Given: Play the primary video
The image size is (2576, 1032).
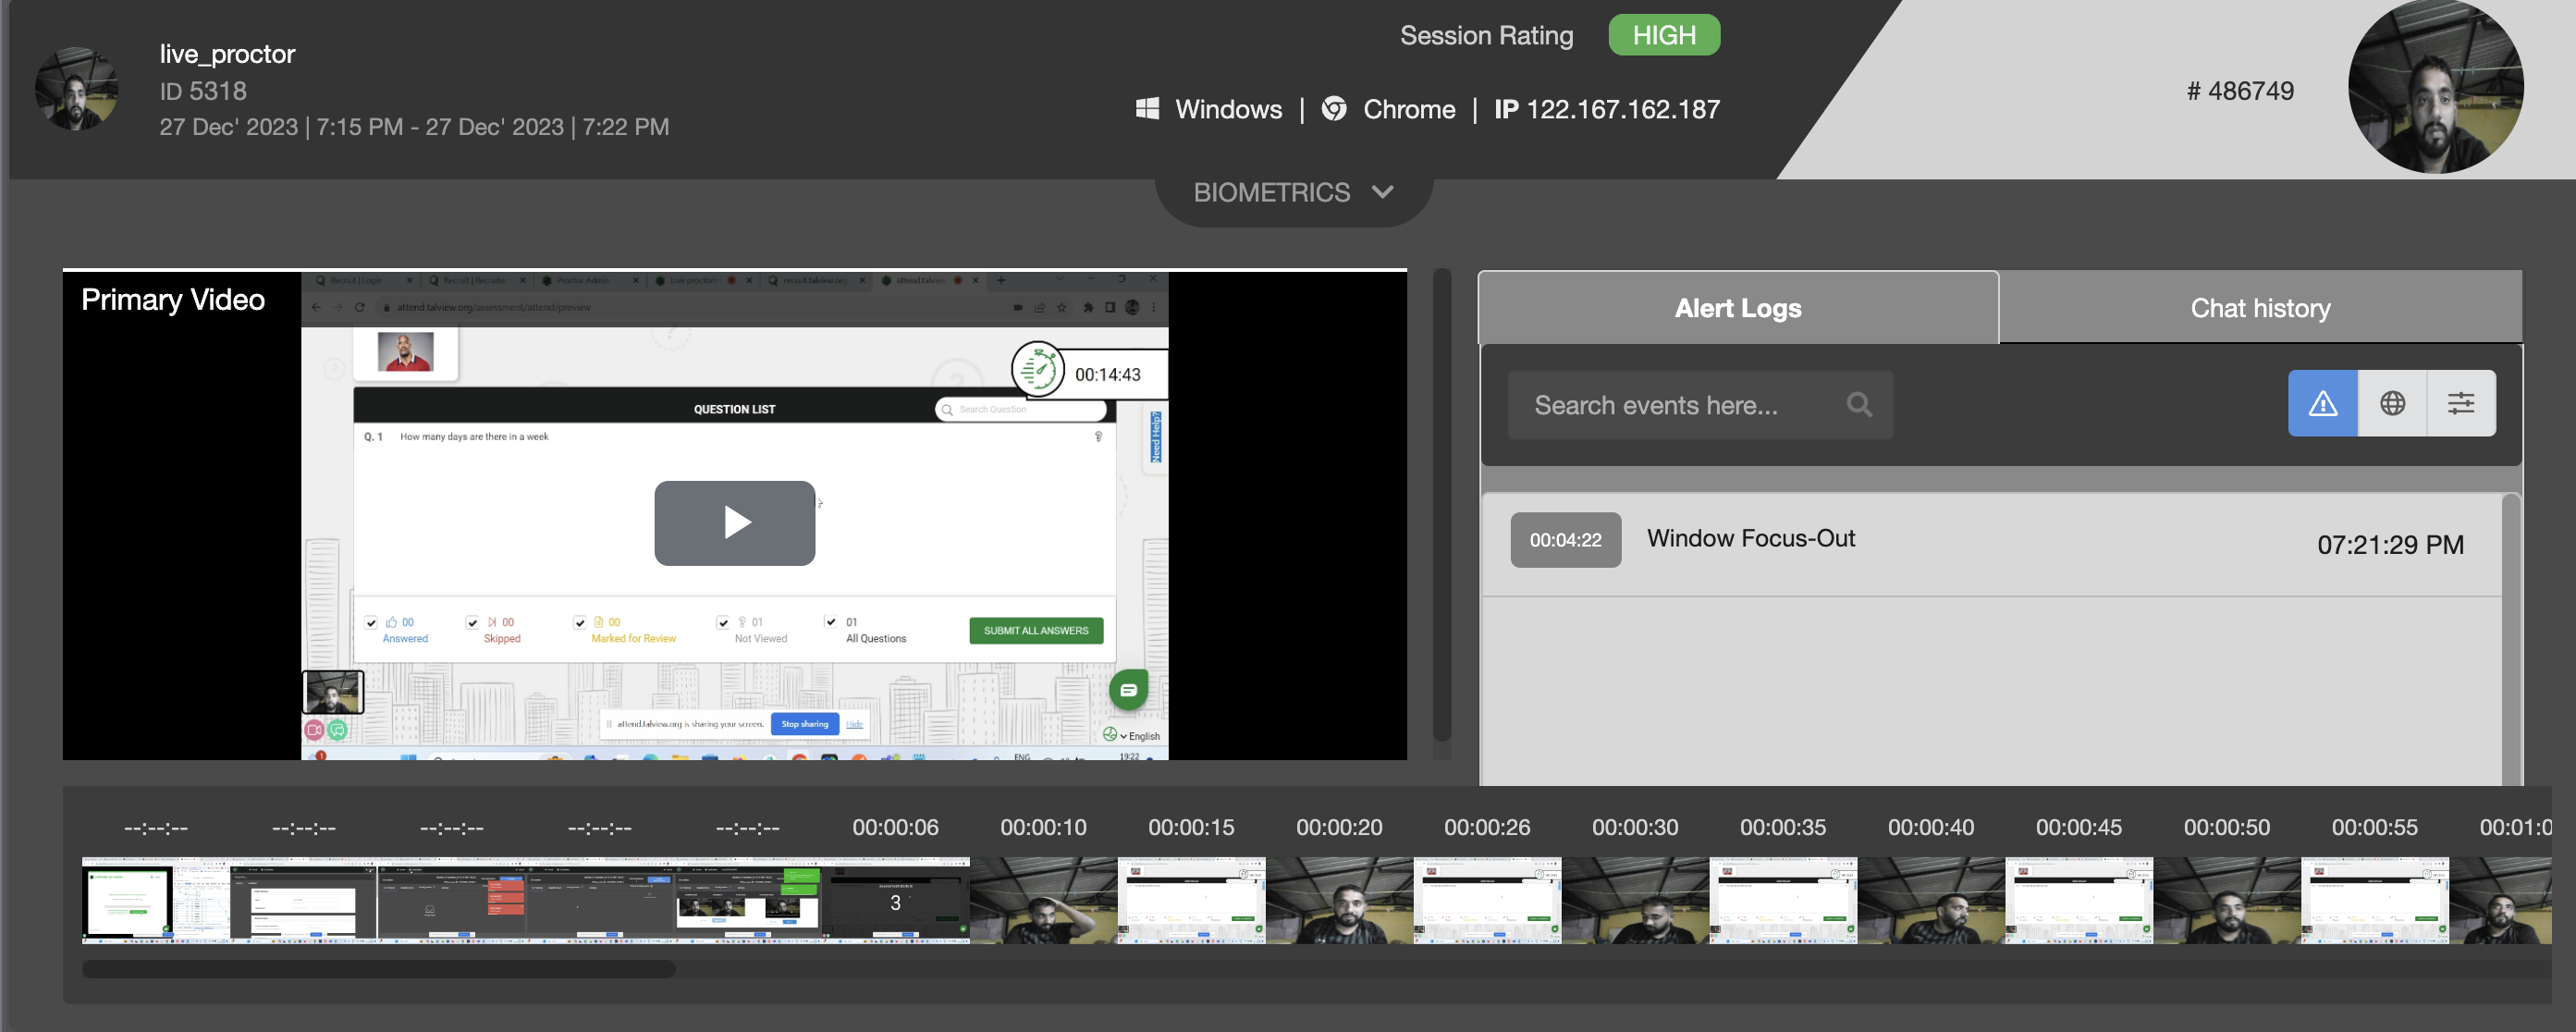Looking at the screenshot, I should 735,523.
